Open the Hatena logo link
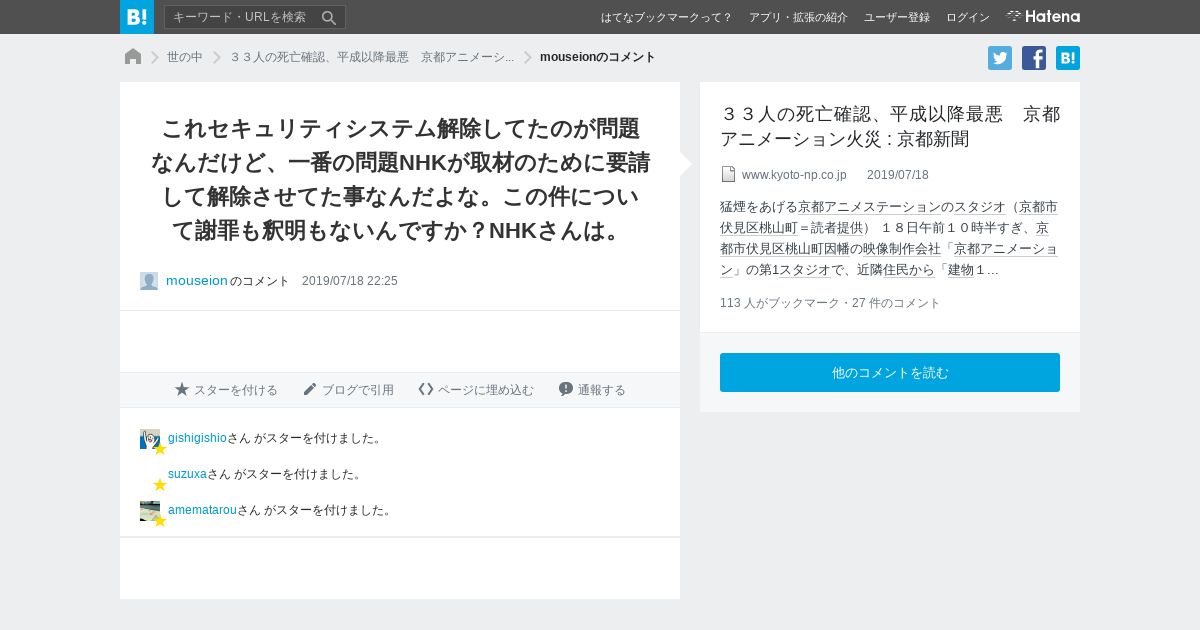This screenshot has width=1200, height=630. (x=1043, y=17)
